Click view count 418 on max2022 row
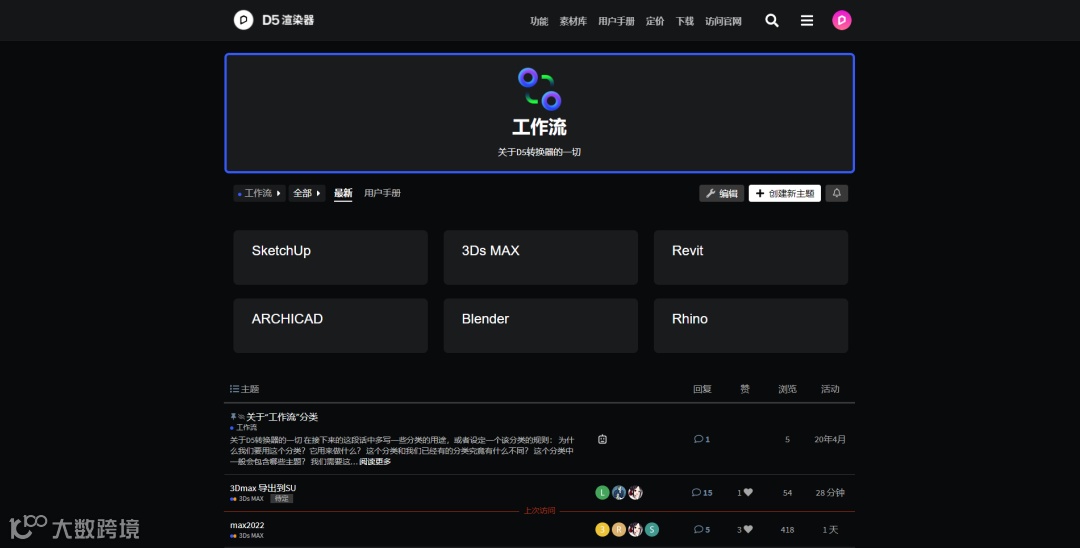This screenshot has height=548, width=1080. [787, 529]
